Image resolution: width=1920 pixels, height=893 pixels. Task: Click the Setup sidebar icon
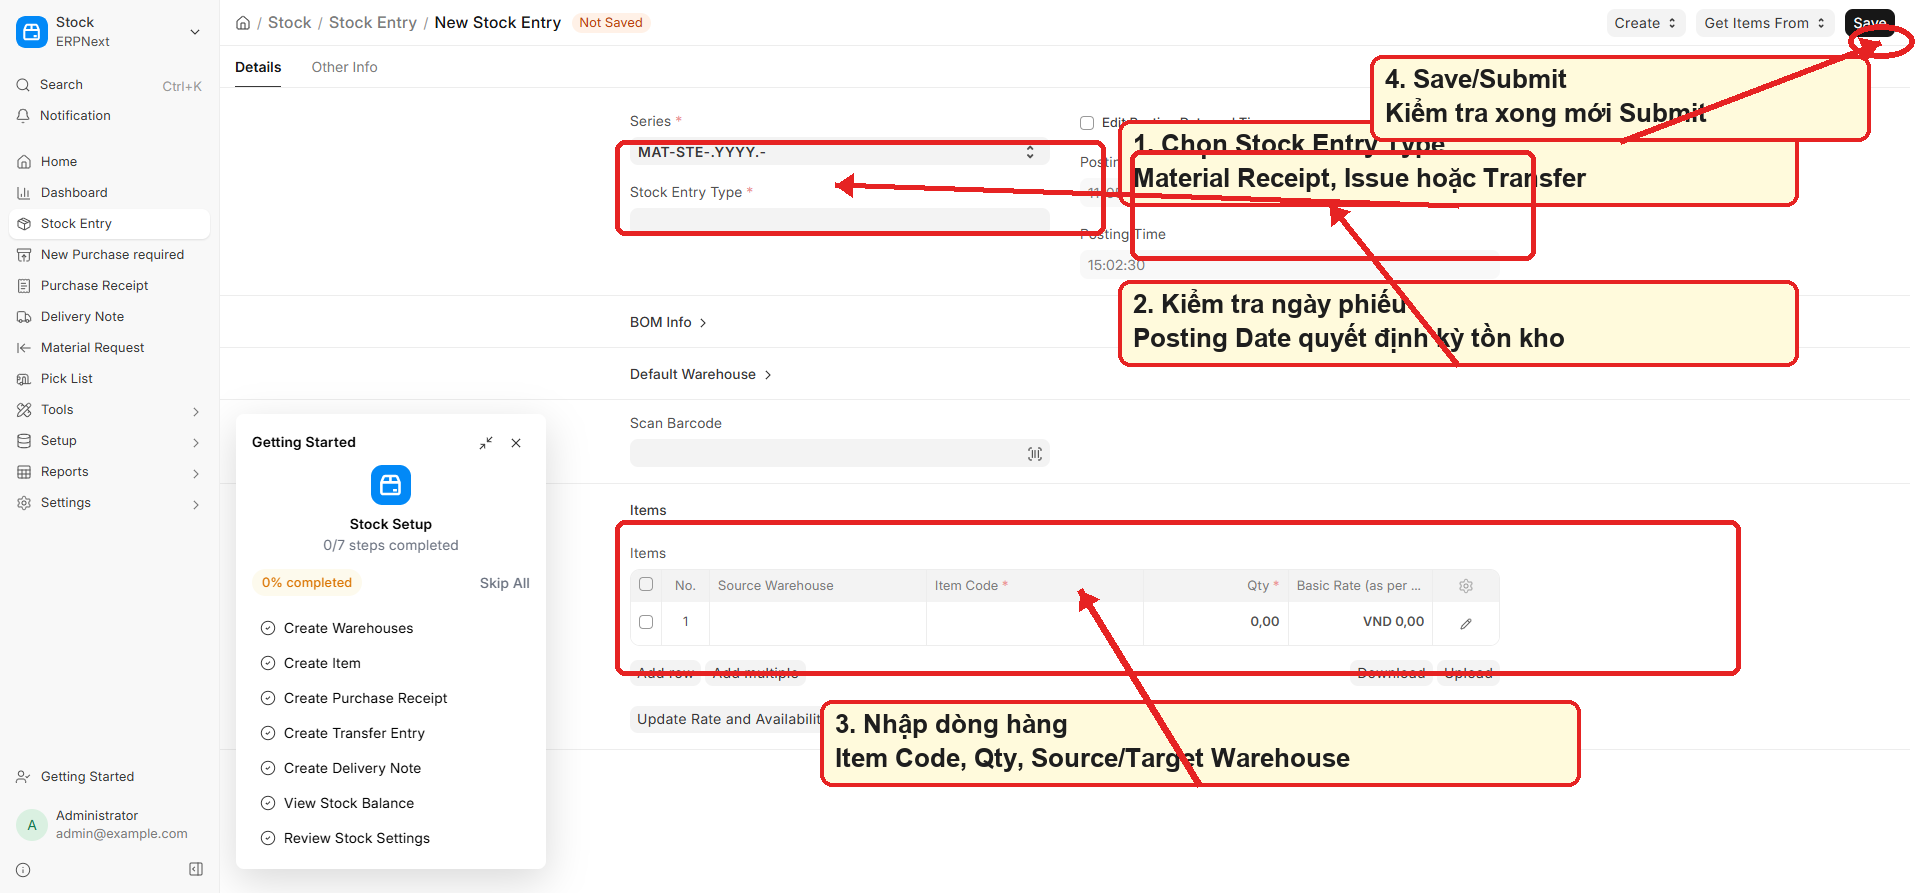[24, 441]
